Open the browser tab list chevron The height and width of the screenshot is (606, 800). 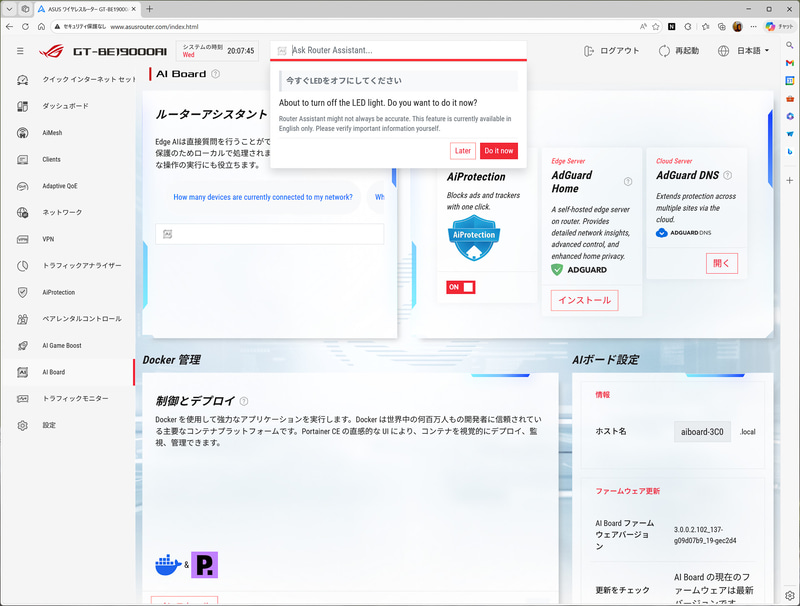[9, 9]
